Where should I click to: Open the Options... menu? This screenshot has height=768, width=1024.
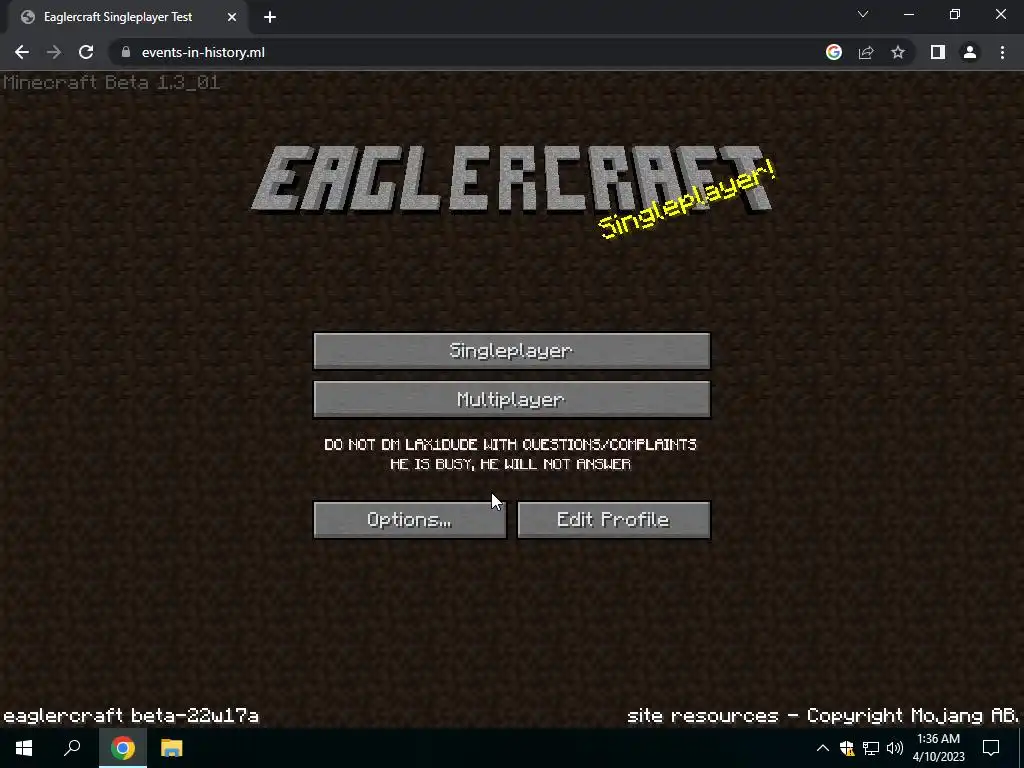click(409, 520)
